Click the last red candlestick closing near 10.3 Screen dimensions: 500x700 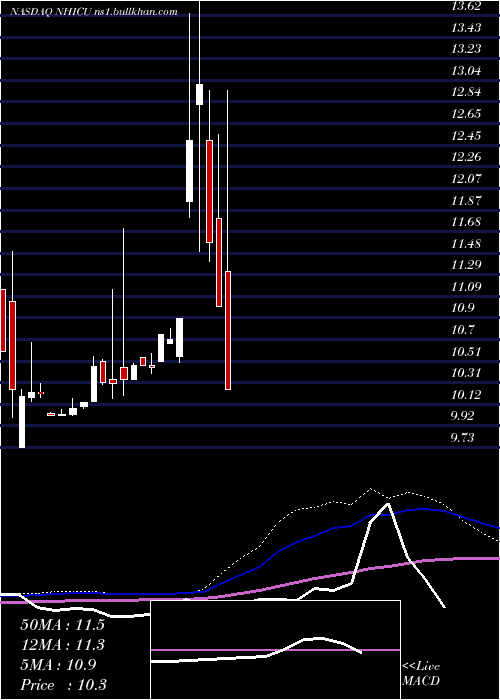point(228,330)
